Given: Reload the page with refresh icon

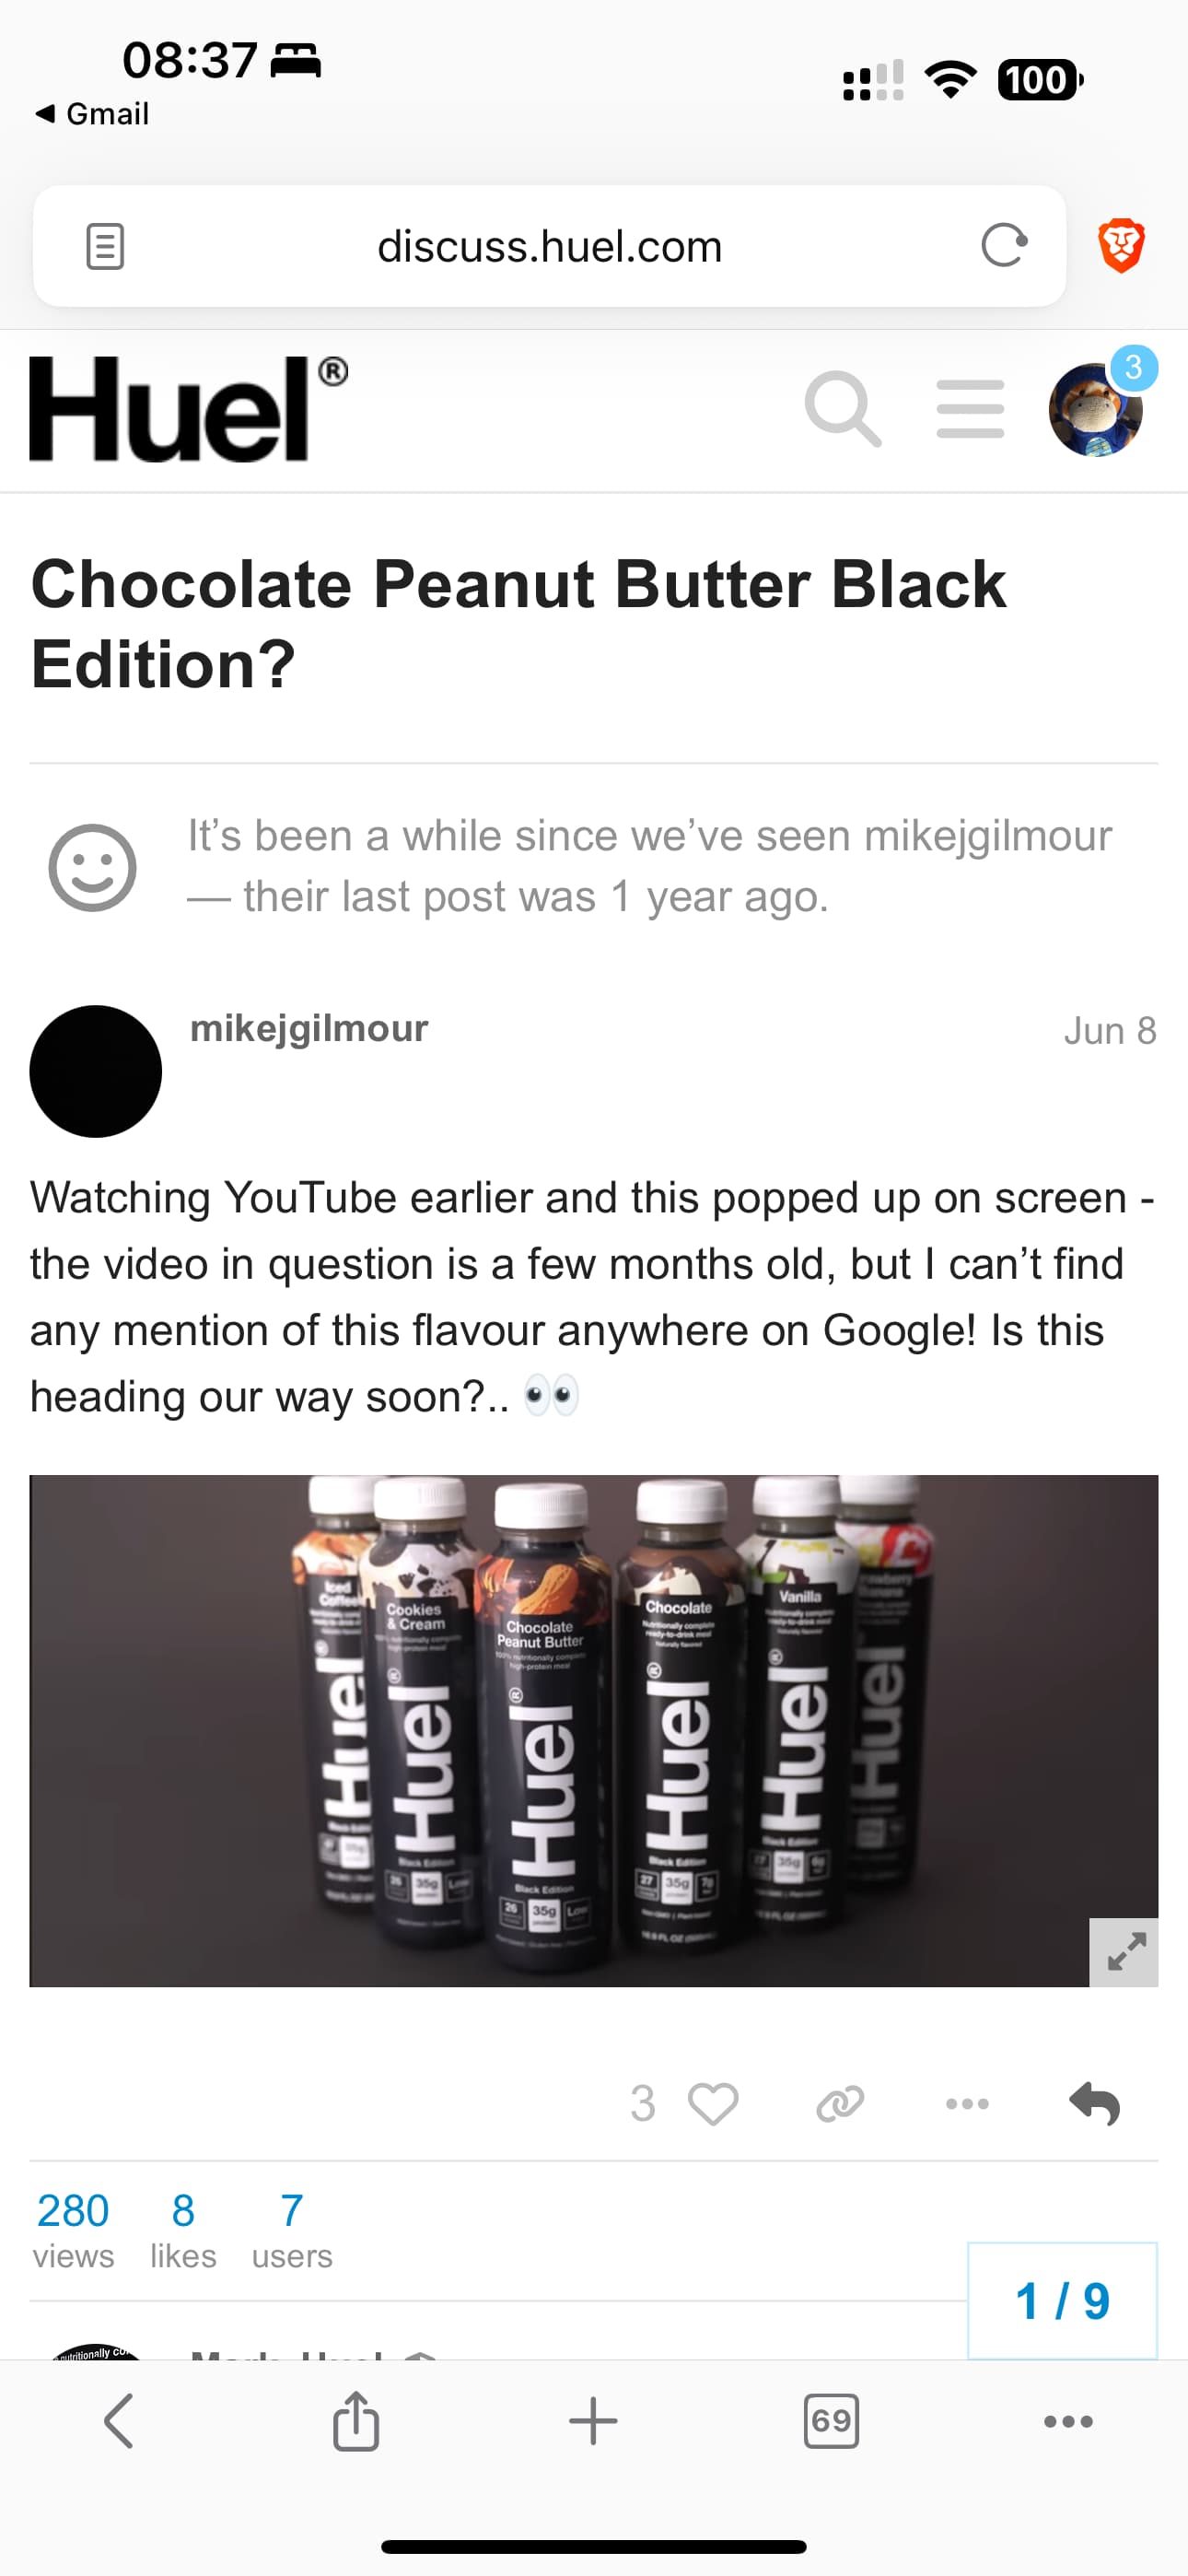Looking at the screenshot, I should pyautogui.click(x=1004, y=246).
